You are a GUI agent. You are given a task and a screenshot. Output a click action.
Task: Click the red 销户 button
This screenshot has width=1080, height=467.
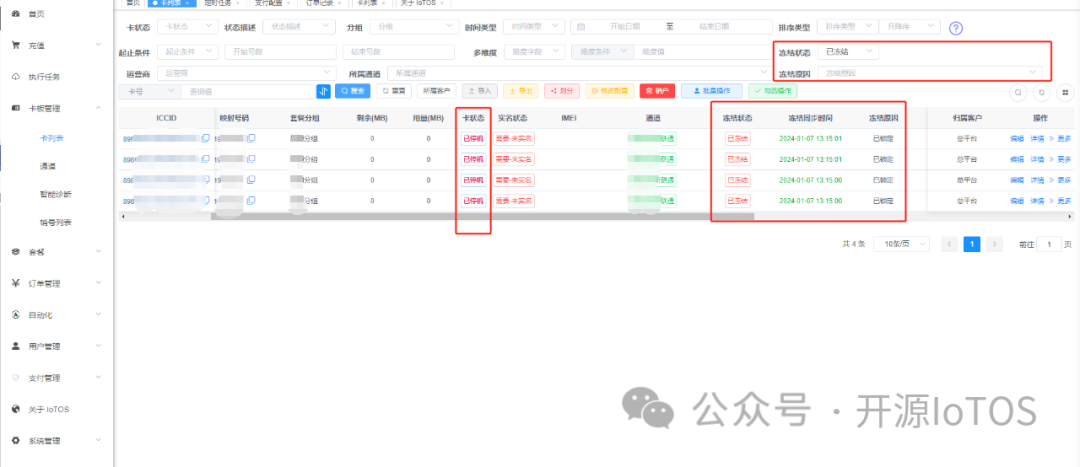click(x=657, y=91)
